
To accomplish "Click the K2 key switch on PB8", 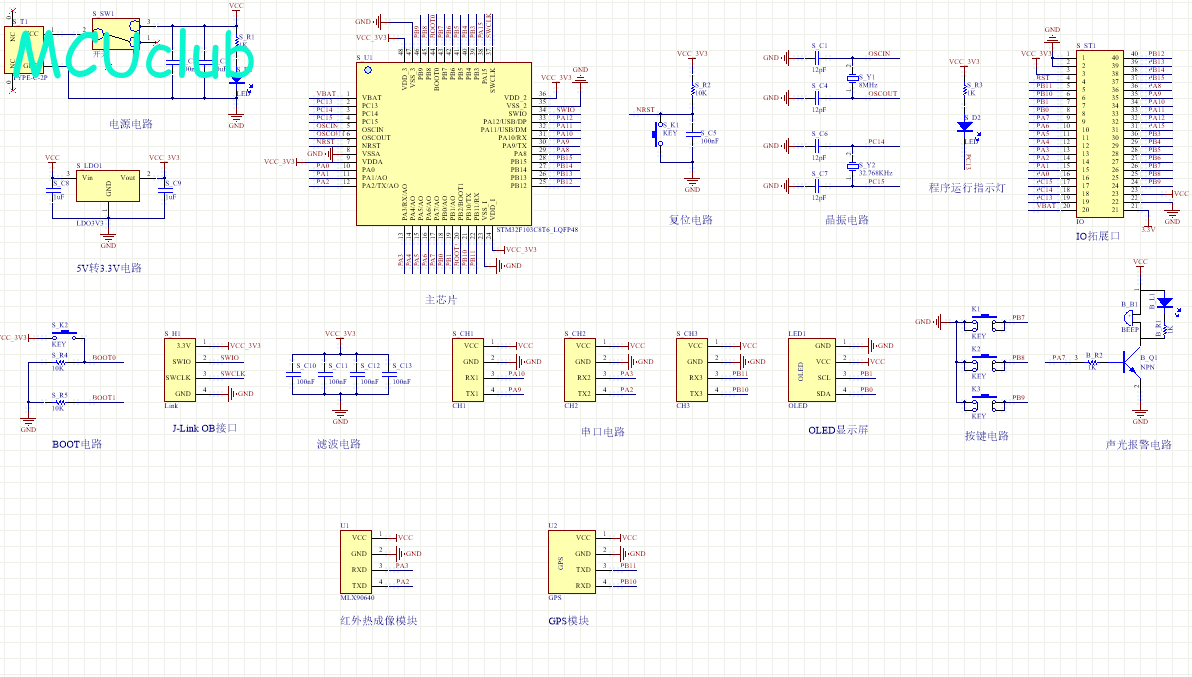I will click(986, 362).
